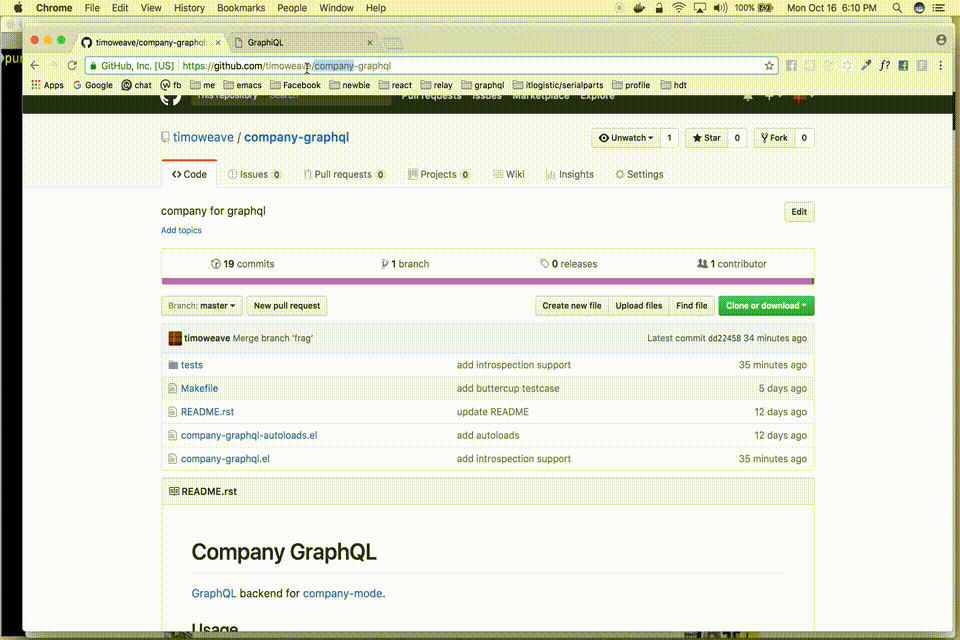Open the graphql bookmarks folder
This screenshot has width=960, height=640.
[x=482, y=85]
